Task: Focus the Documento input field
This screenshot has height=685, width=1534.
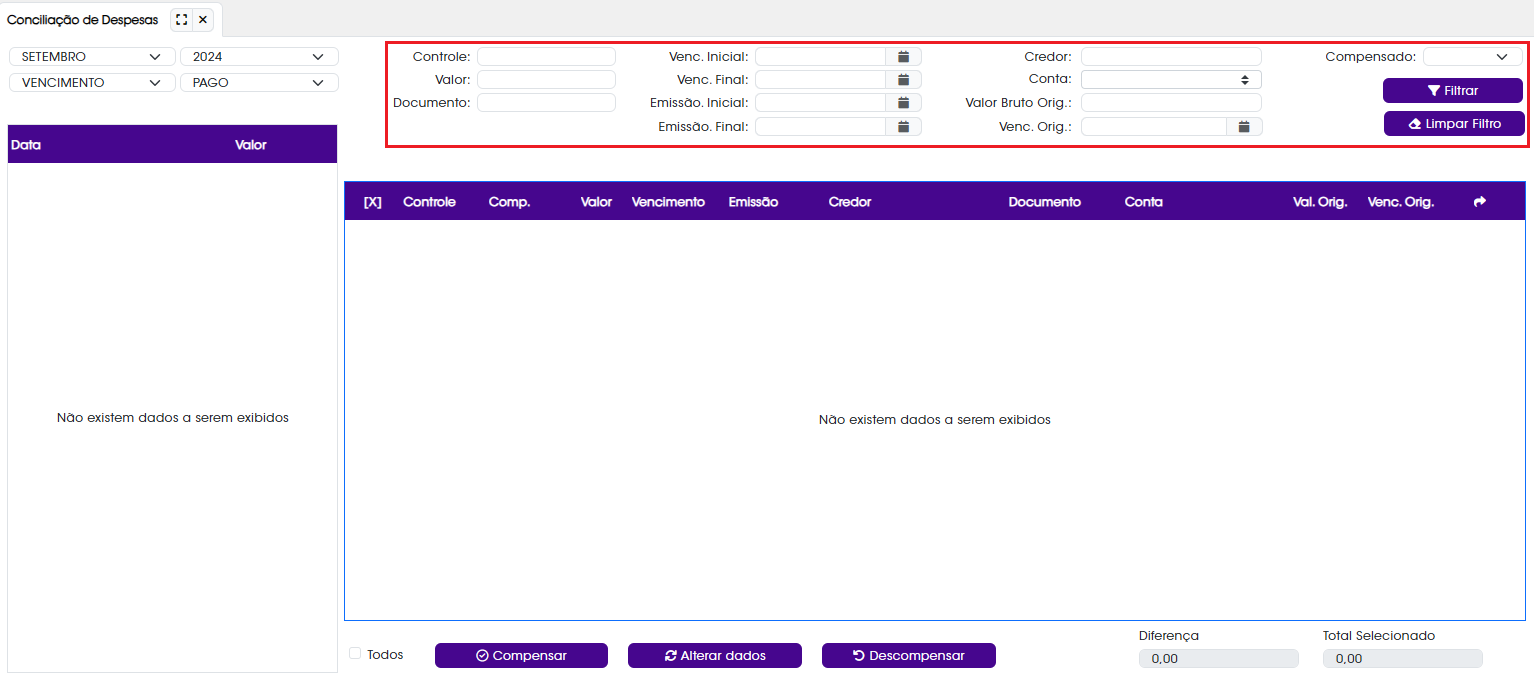Action: tap(546, 102)
